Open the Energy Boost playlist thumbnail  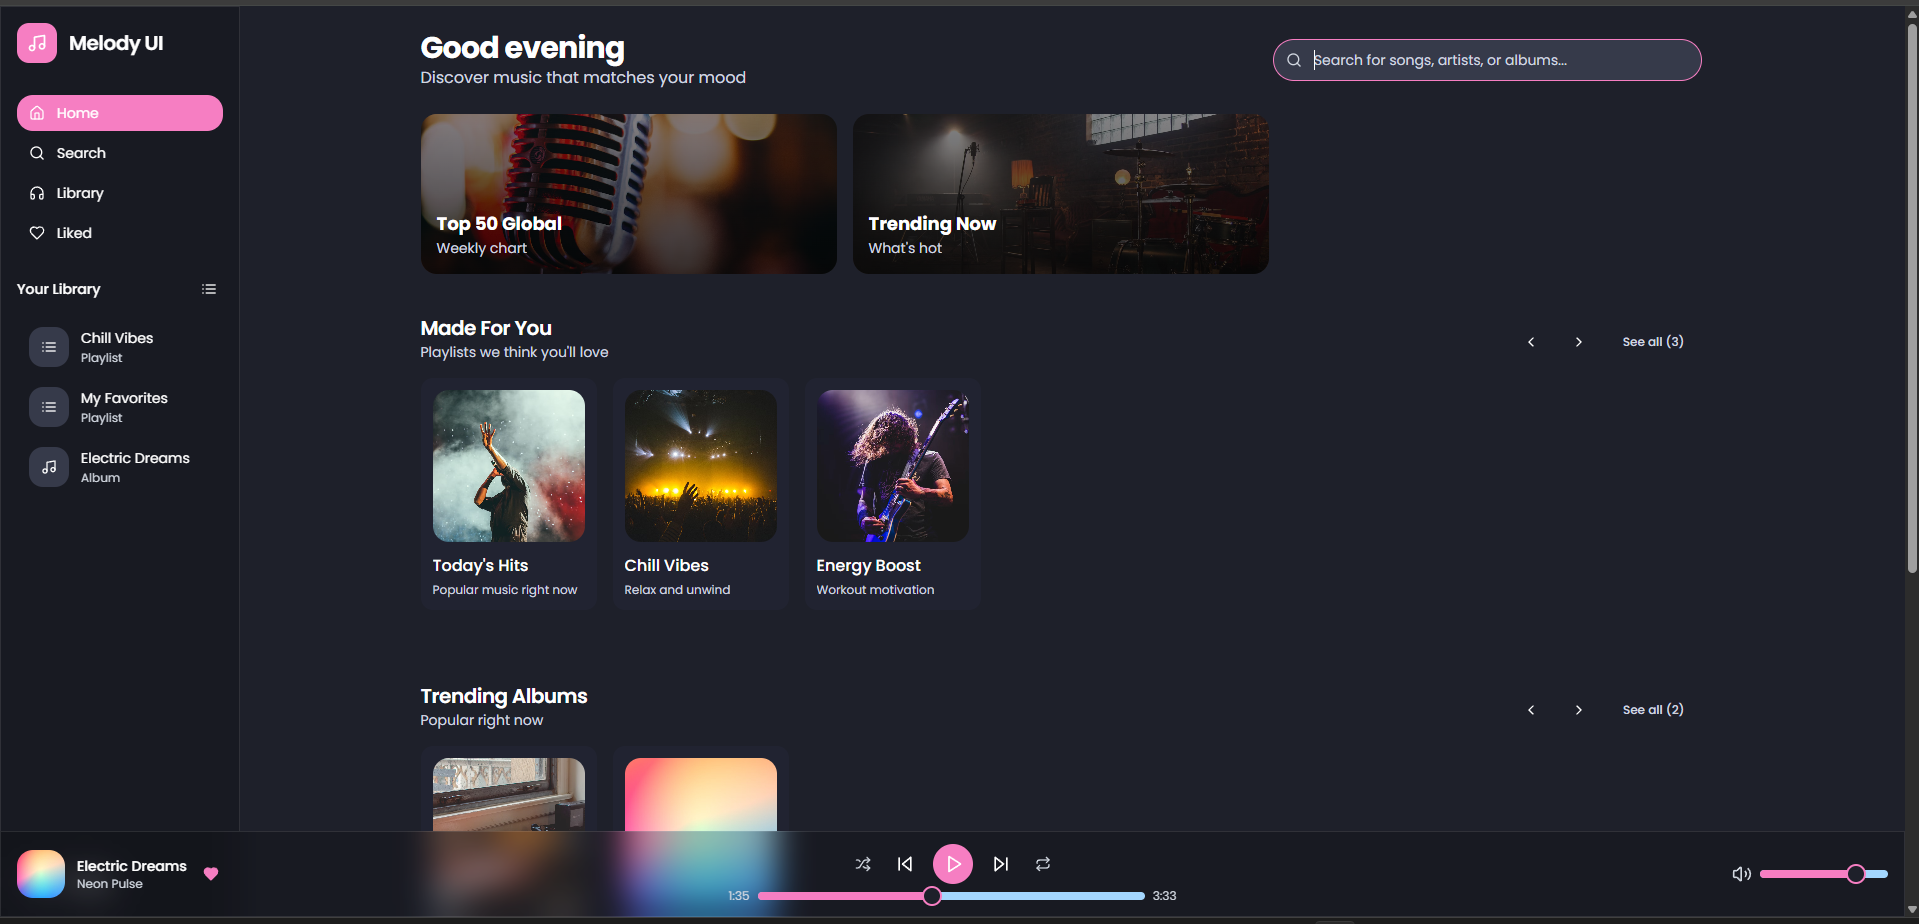click(891, 465)
